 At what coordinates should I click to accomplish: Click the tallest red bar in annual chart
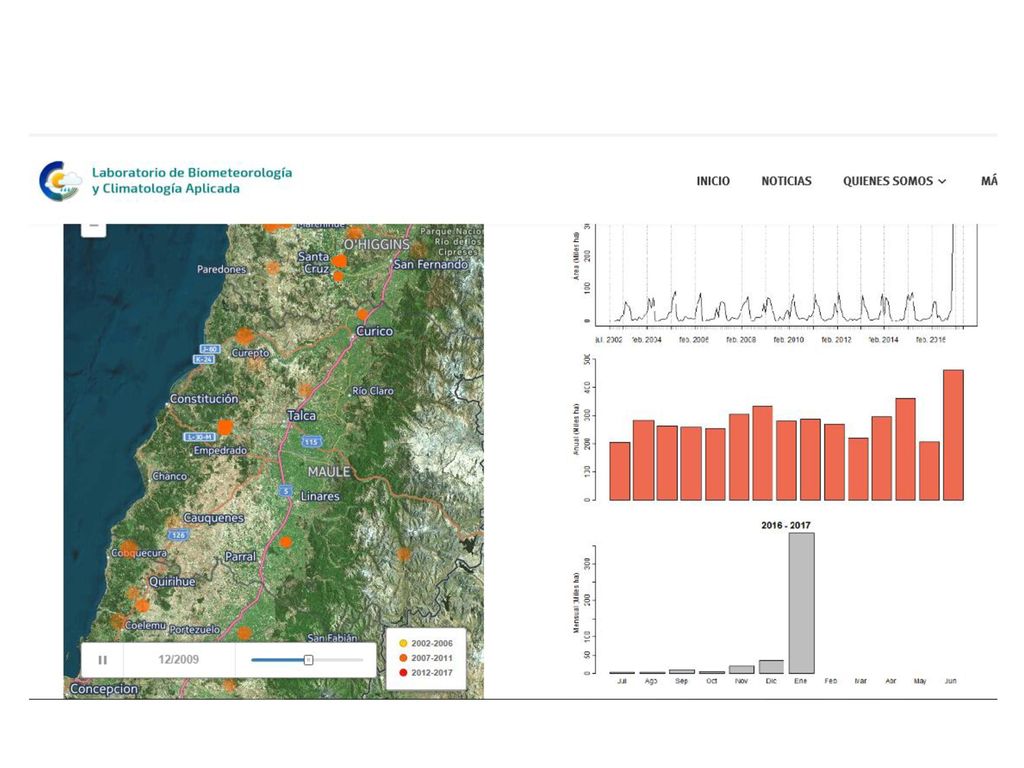(953, 435)
